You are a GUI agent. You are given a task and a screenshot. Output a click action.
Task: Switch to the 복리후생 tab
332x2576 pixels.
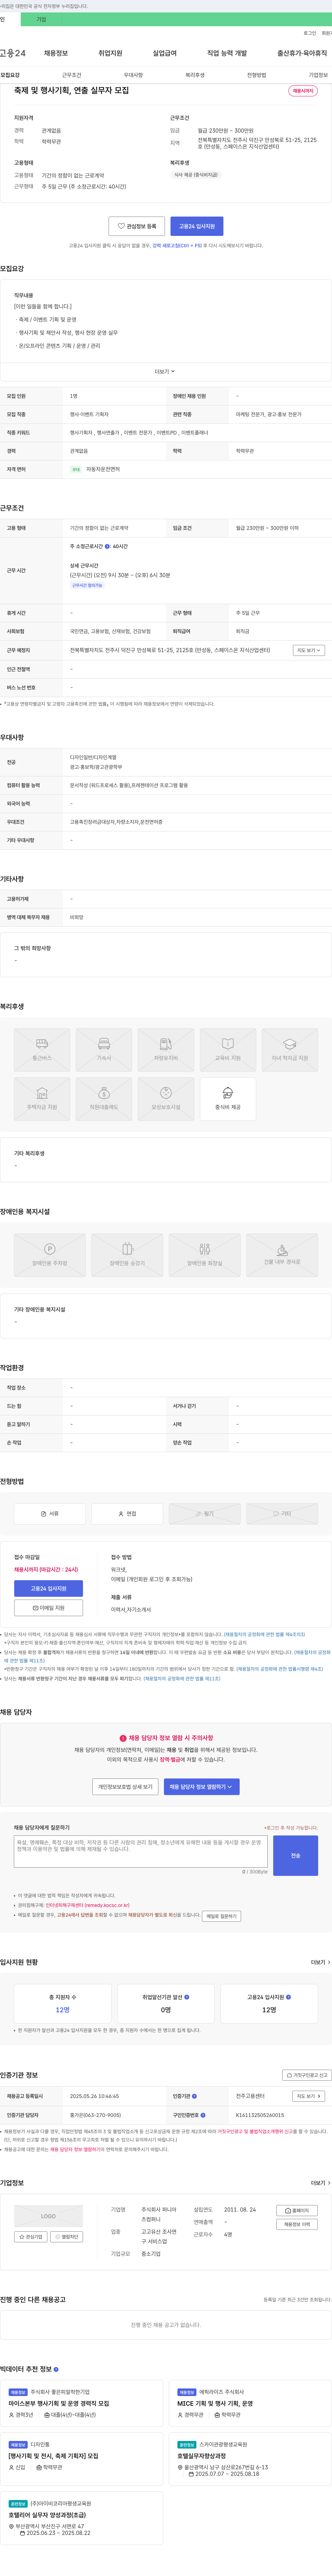click(195, 75)
